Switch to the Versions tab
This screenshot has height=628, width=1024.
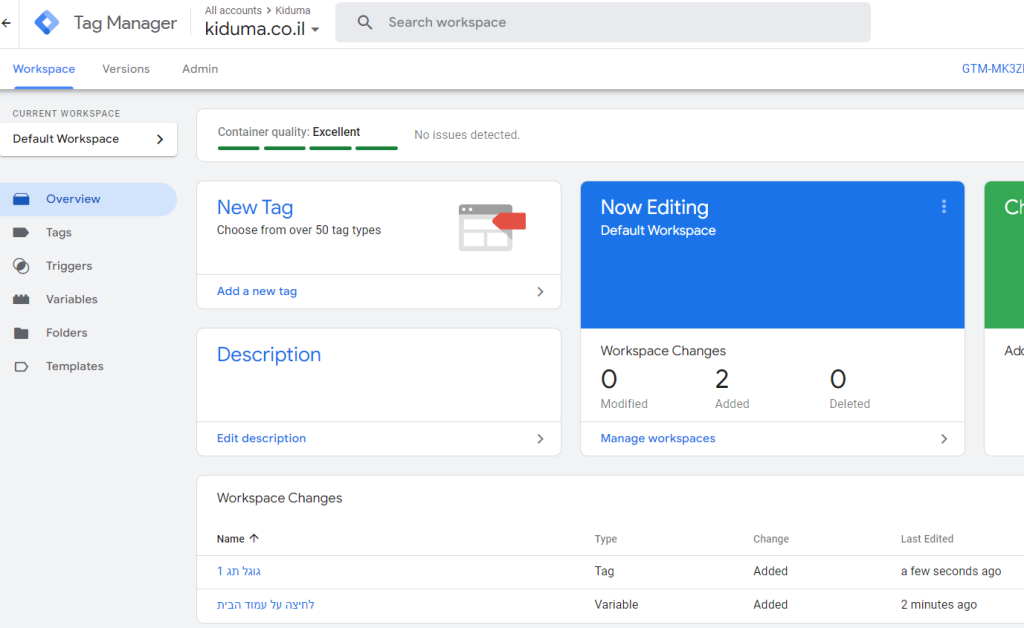point(126,69)
